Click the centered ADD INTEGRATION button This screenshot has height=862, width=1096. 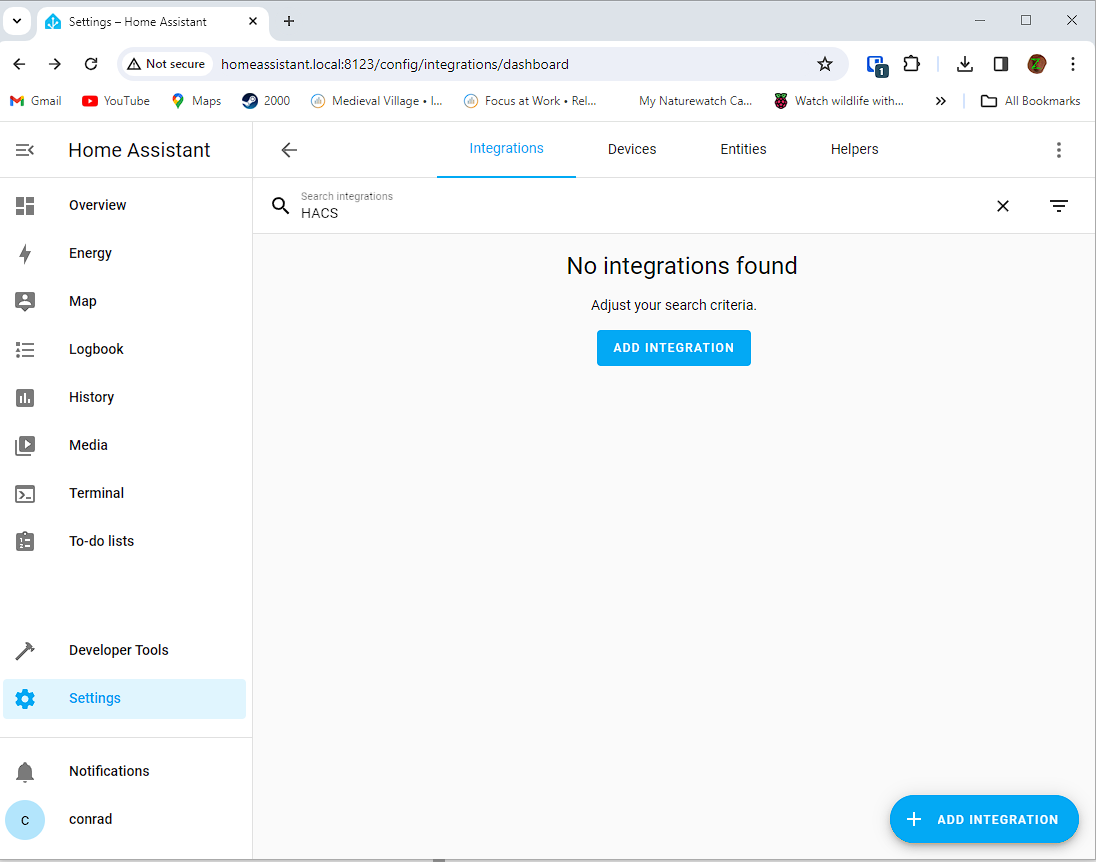coord(673,347)
